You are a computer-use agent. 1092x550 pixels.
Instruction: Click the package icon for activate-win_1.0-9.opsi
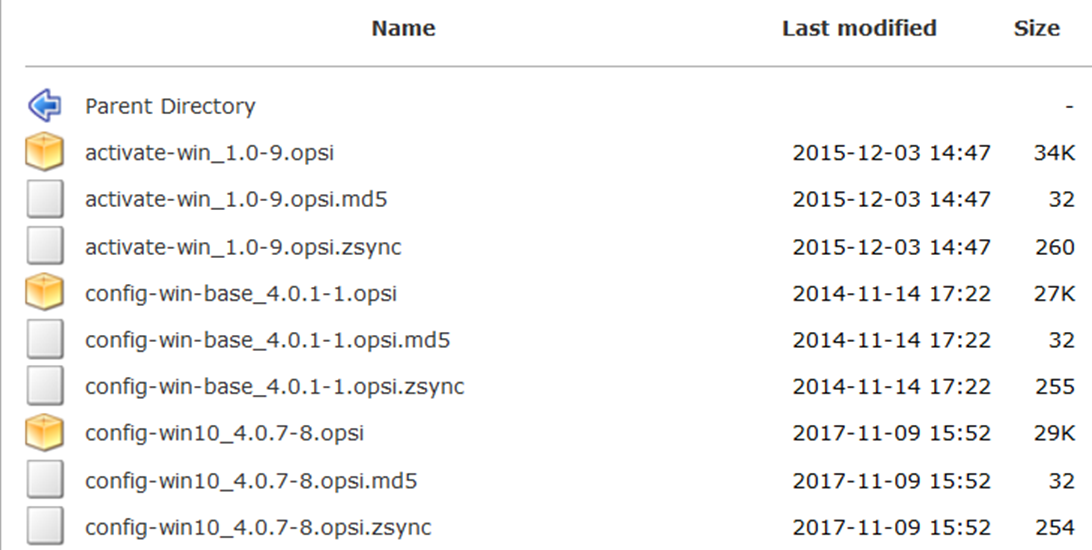pyautogui.click(x=44, y=152)
